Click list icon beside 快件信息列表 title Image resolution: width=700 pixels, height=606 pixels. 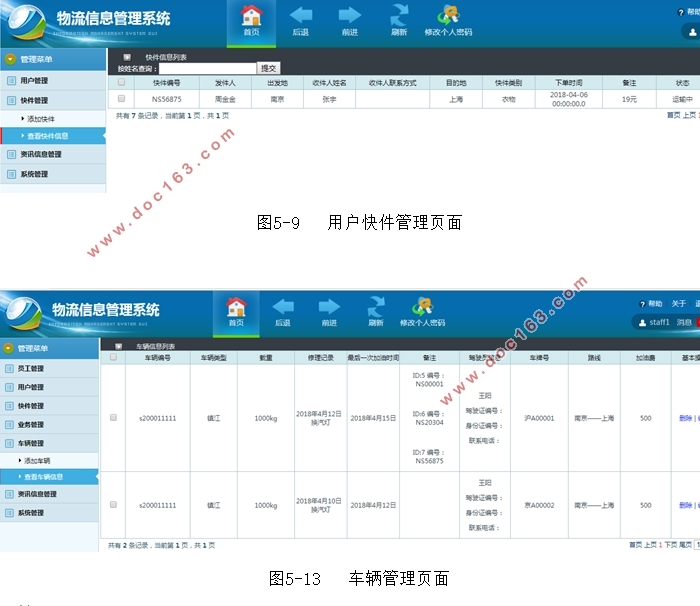(x=127, y=57)
